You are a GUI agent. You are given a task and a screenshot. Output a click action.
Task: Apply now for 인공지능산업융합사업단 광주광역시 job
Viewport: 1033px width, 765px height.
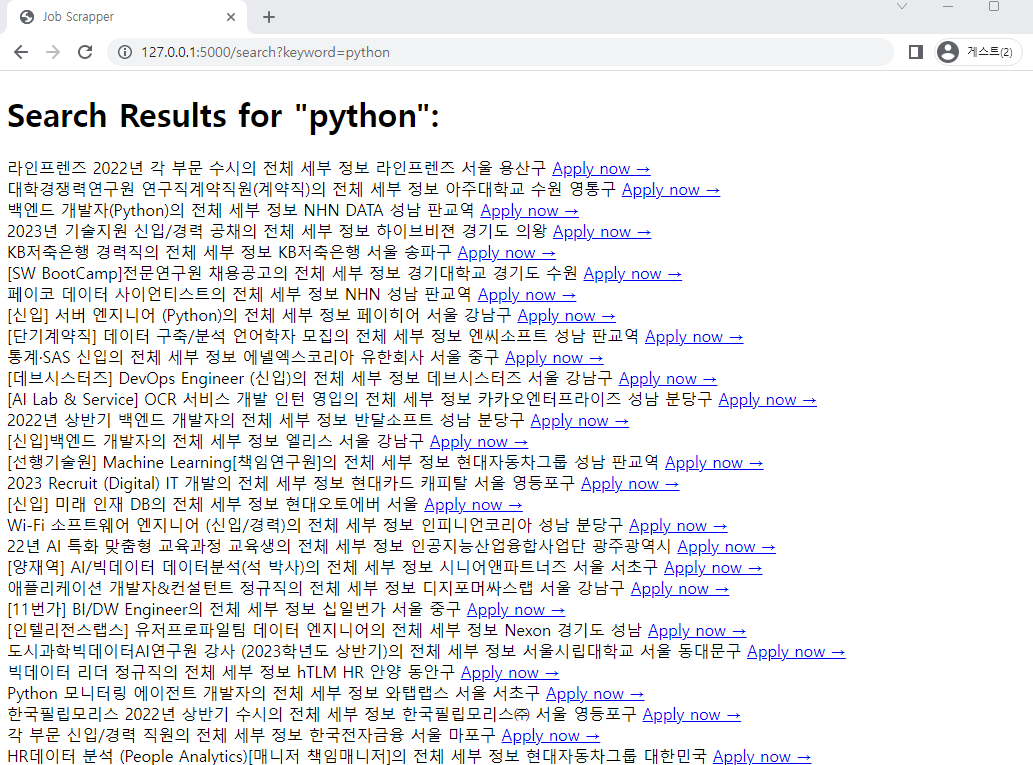[x=727, y=547]
